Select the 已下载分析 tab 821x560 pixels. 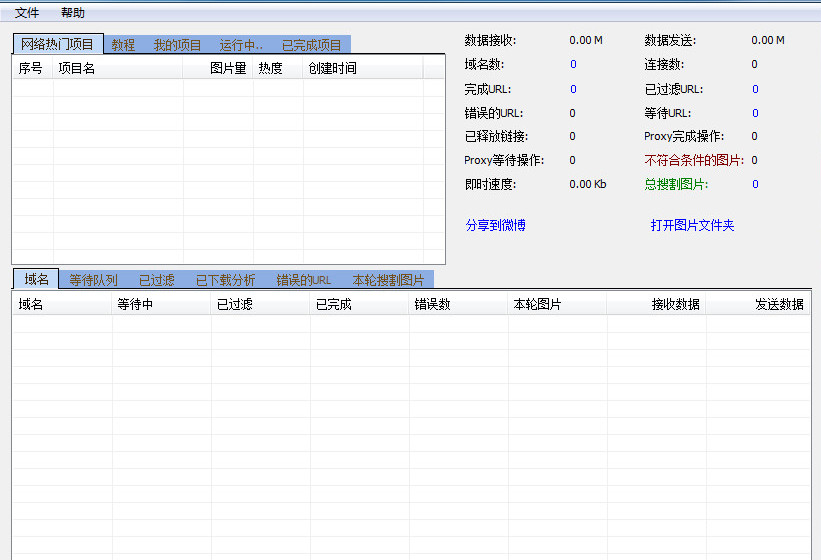pyautogui.click(x=226, y=280)
